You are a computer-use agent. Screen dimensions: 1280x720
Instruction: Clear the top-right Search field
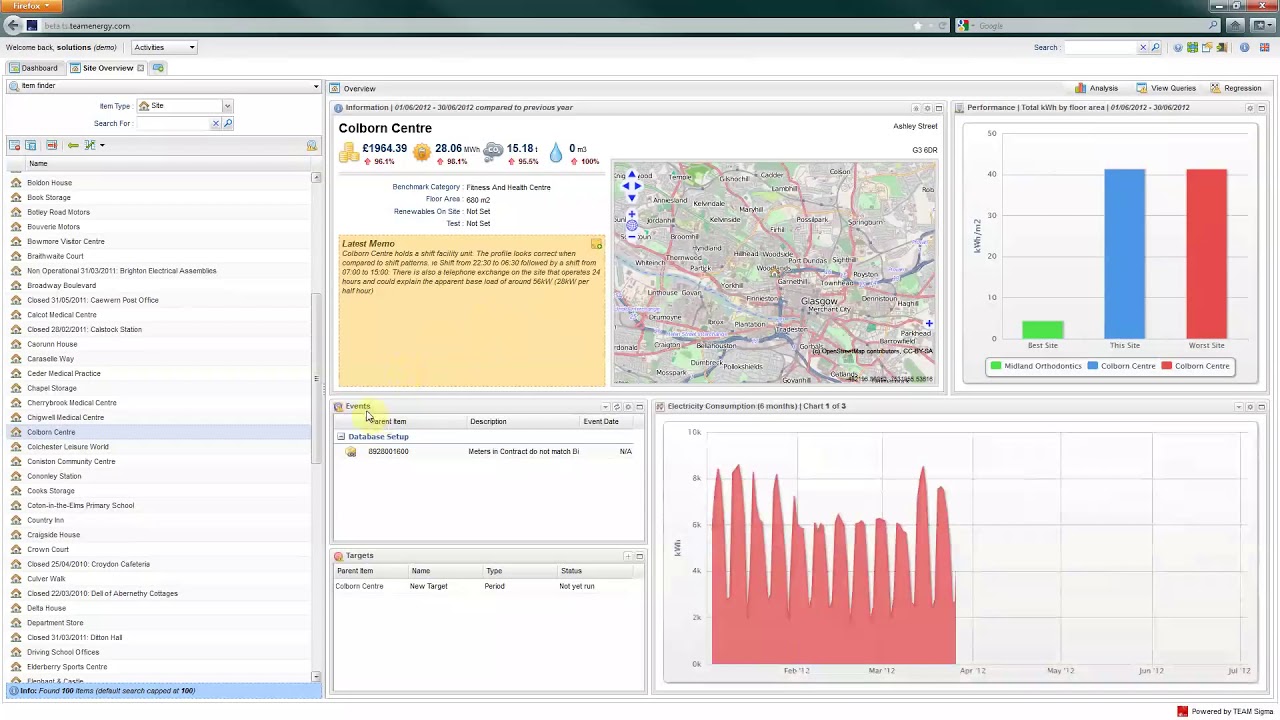1143,47
